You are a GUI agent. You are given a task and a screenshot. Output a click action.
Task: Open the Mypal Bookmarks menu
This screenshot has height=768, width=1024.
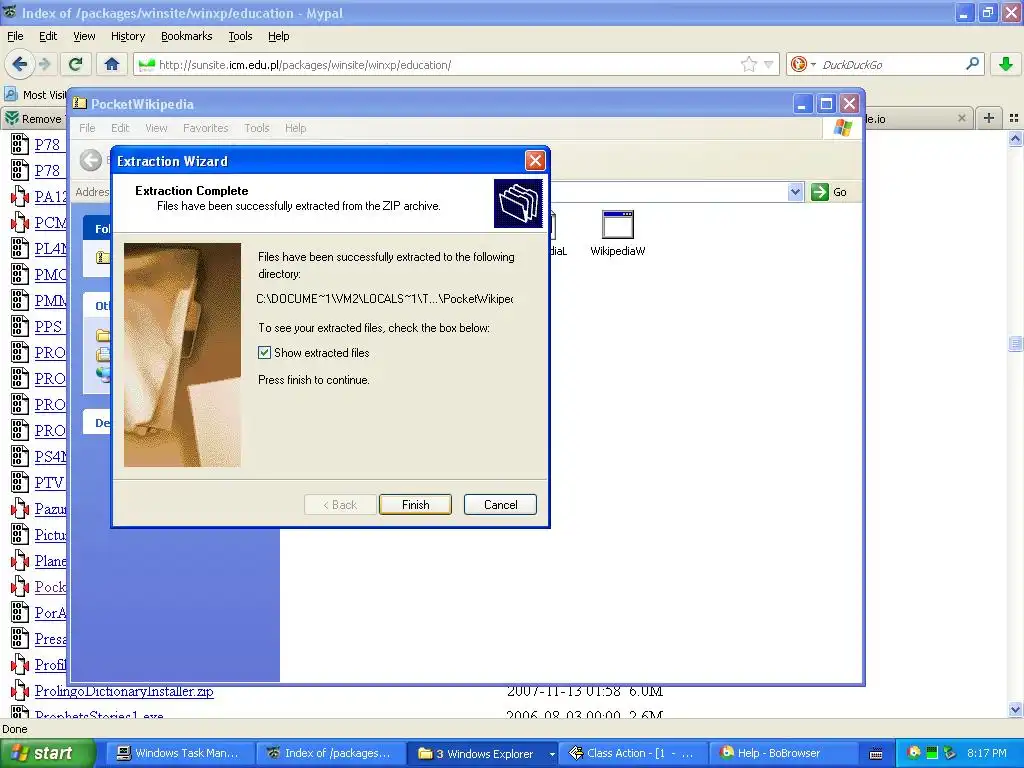[186, 36]
